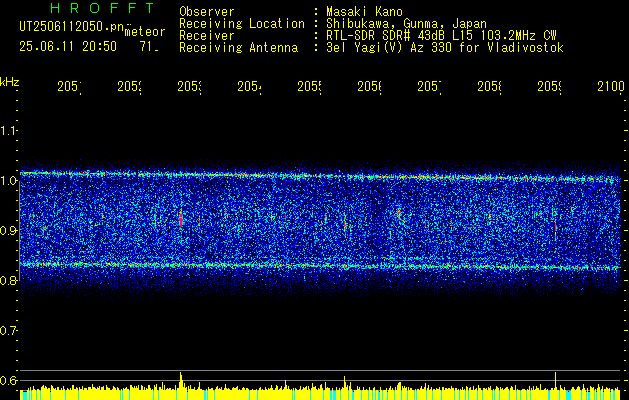Viewport: 629px width, 400px height.
Task: Click the date 25.06.11 20:50 text
Action: point(68,47)
